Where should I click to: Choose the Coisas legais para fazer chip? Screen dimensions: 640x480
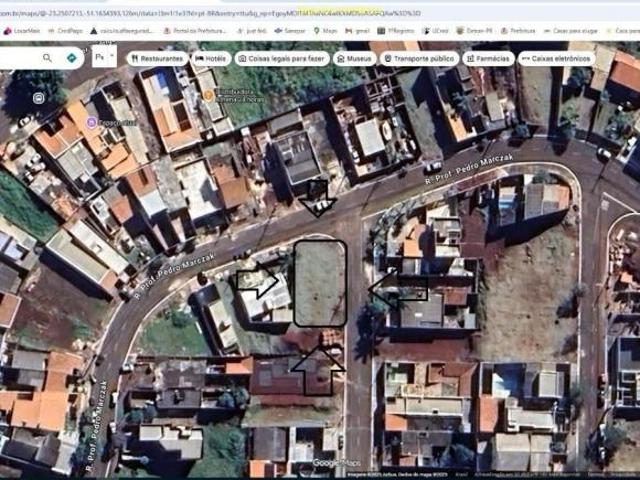tap(282, 59)
